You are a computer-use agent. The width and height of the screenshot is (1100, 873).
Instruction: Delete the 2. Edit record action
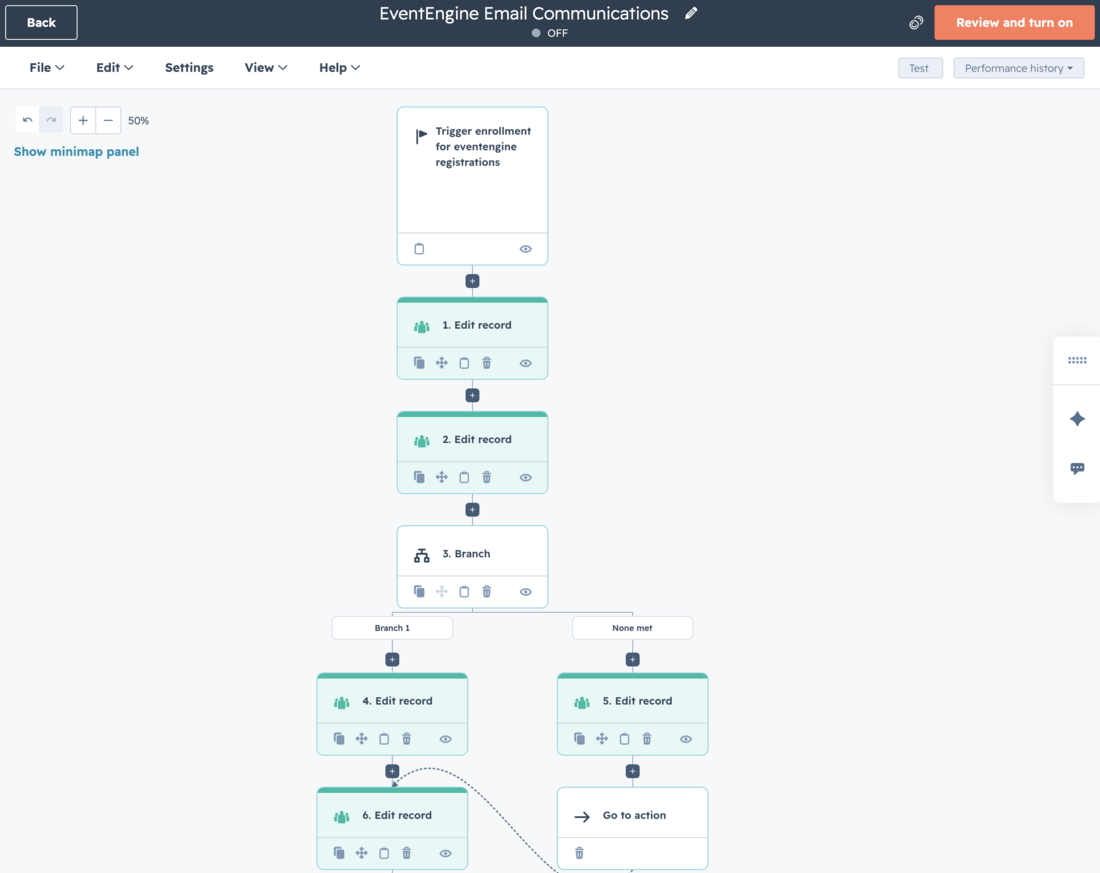point(486,477)
